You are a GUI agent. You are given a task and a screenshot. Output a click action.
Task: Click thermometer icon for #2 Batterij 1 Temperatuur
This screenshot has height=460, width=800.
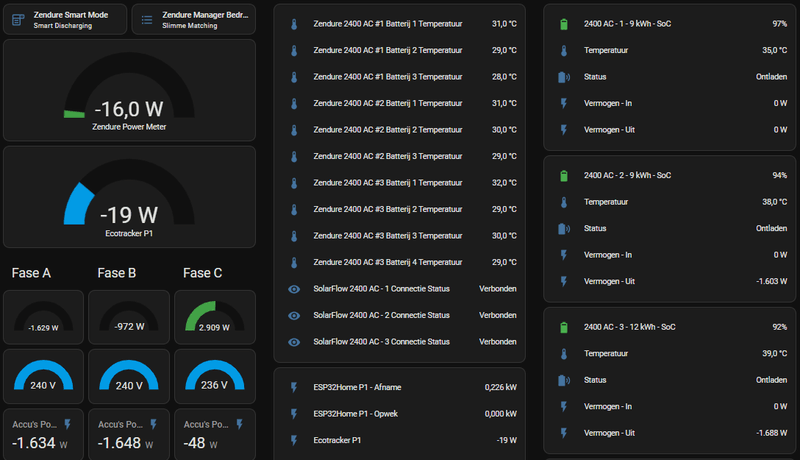294,104
